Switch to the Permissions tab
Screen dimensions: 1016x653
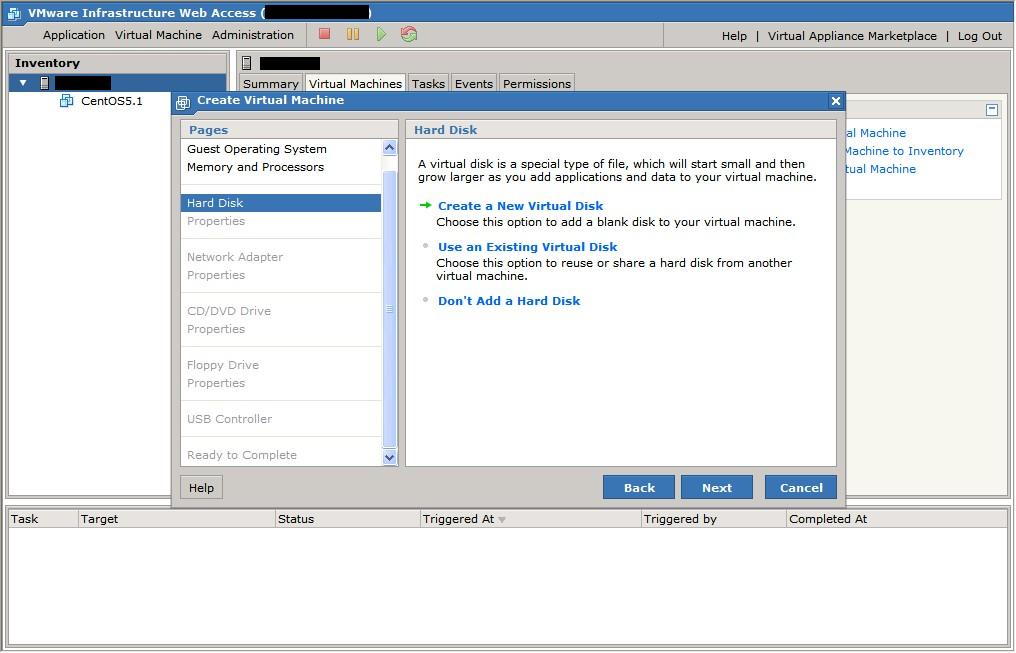(537, 84)
